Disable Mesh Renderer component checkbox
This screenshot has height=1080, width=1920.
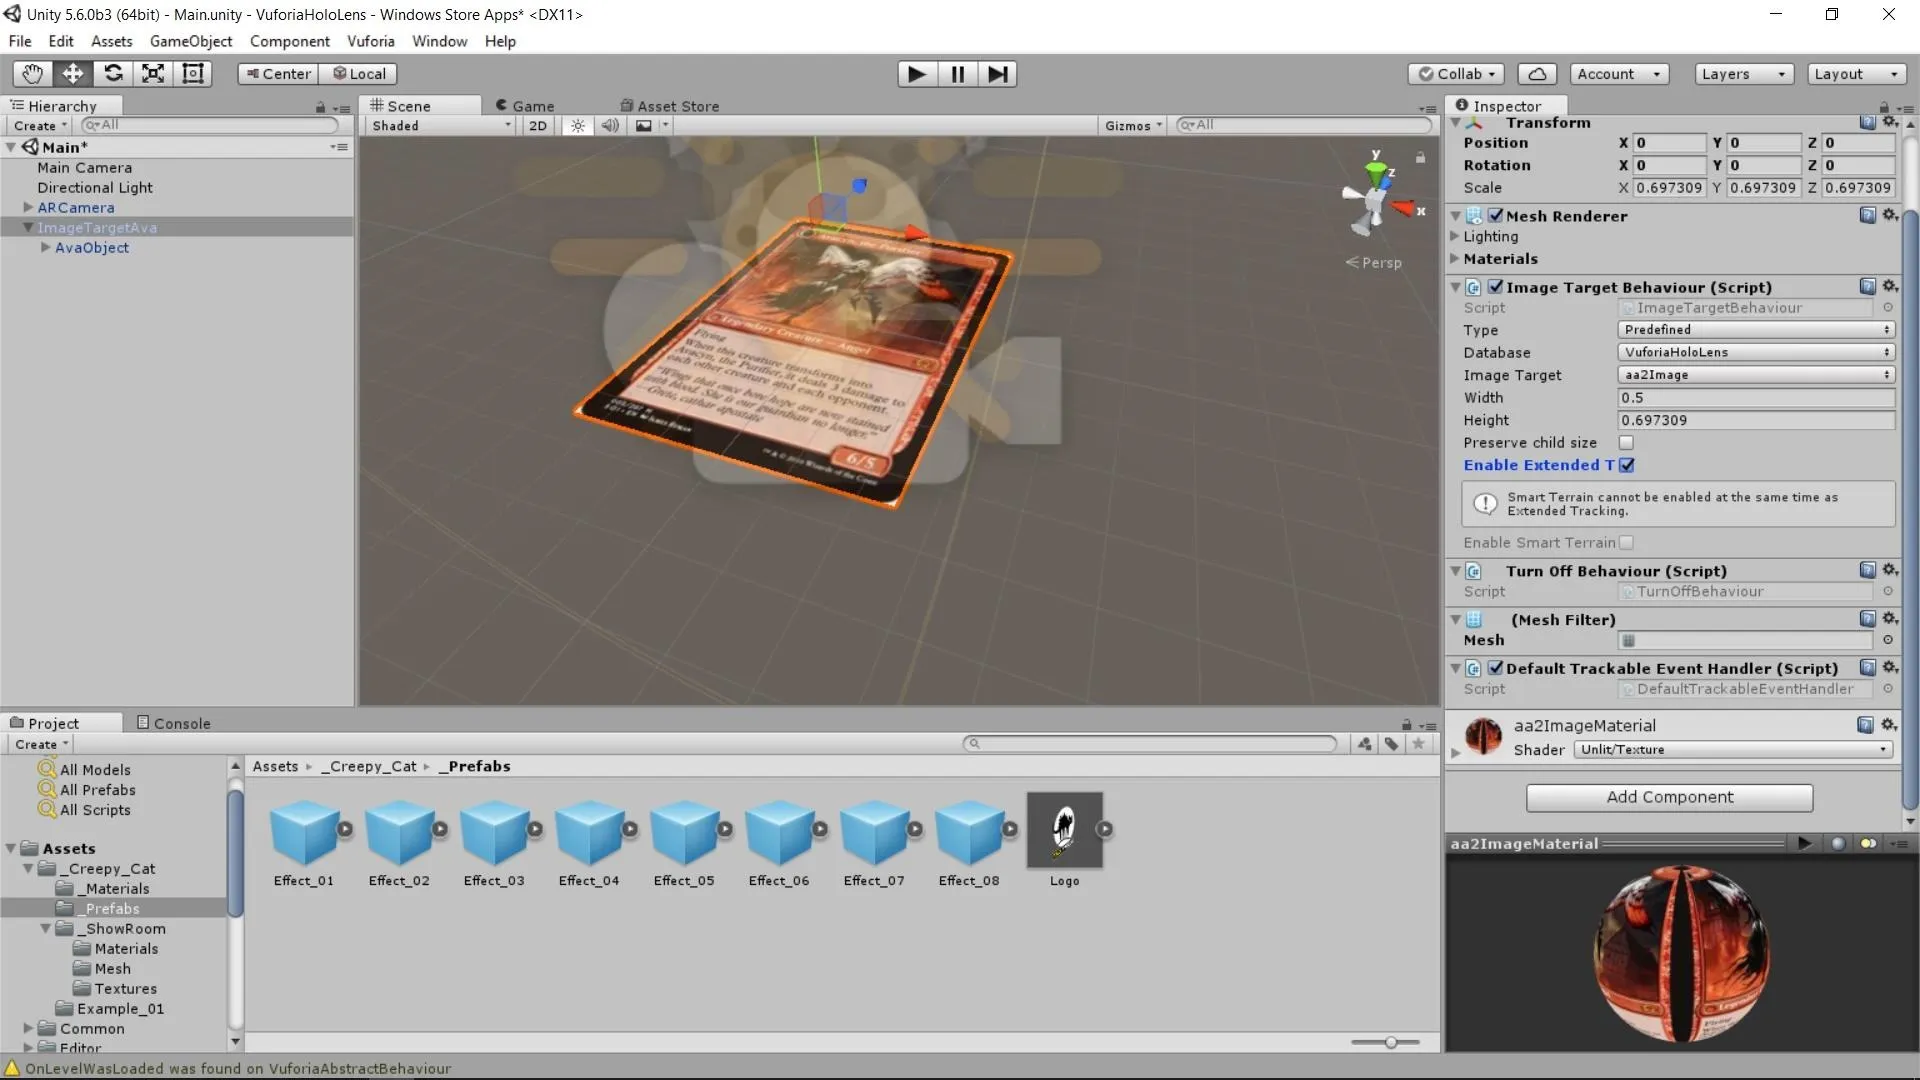1496,215
